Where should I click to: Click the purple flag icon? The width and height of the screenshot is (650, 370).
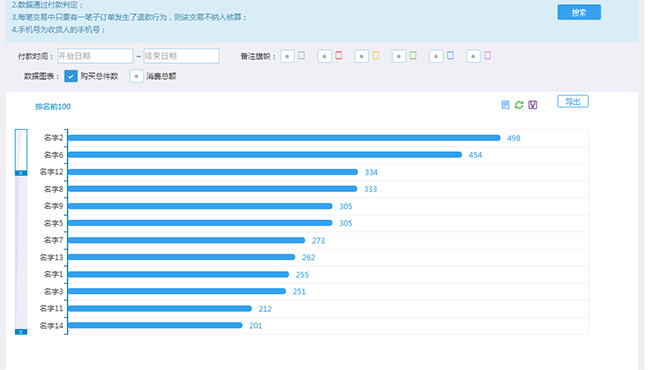(488, 55)
